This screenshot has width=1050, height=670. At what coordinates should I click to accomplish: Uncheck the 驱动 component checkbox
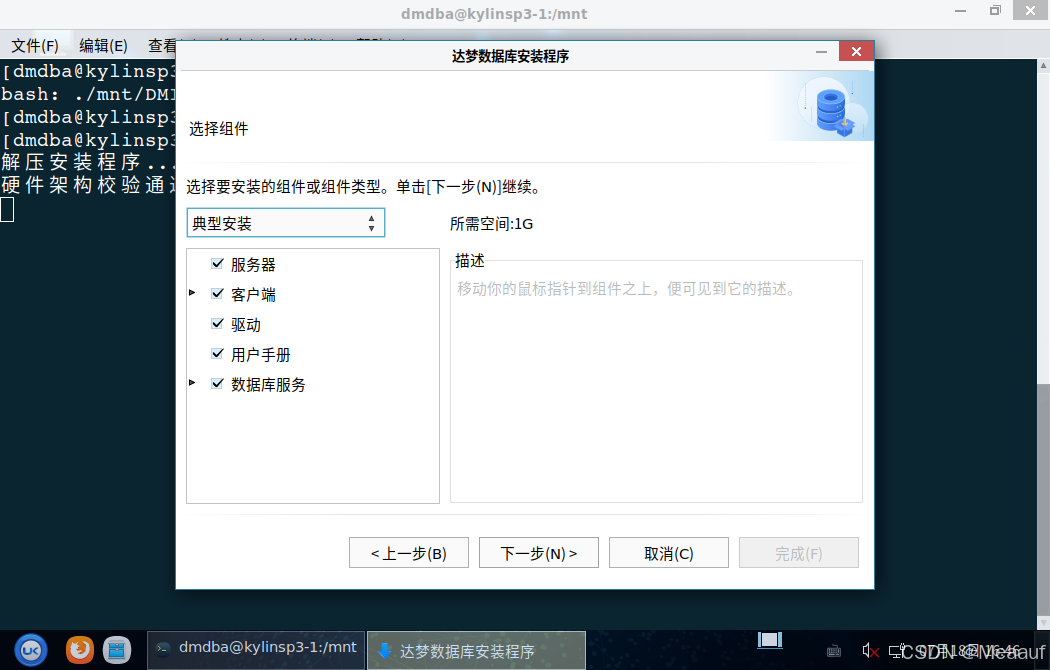pyautogui.click(x=217, y=323)
